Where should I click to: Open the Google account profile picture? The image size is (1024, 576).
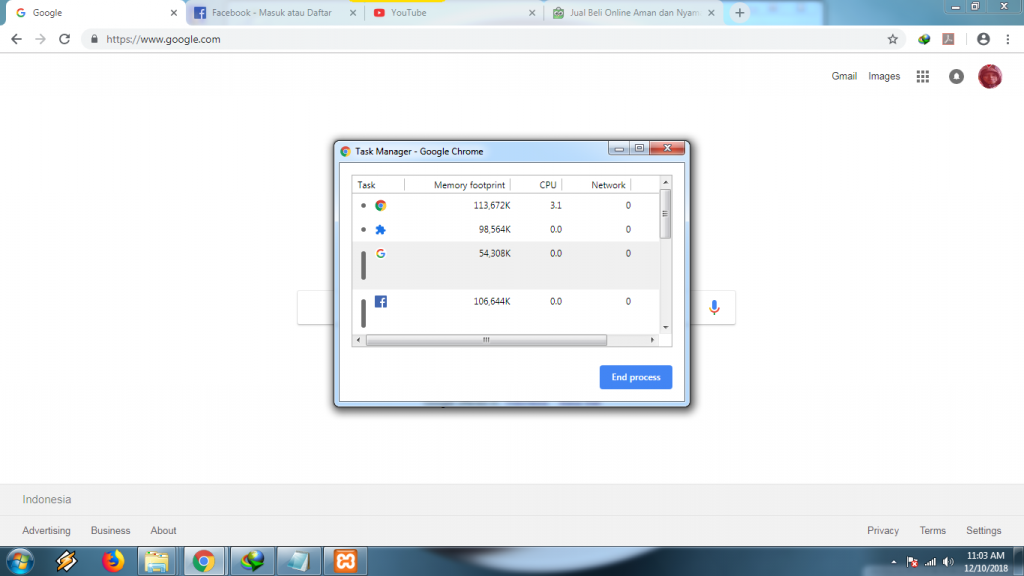(x=990, y=76)
